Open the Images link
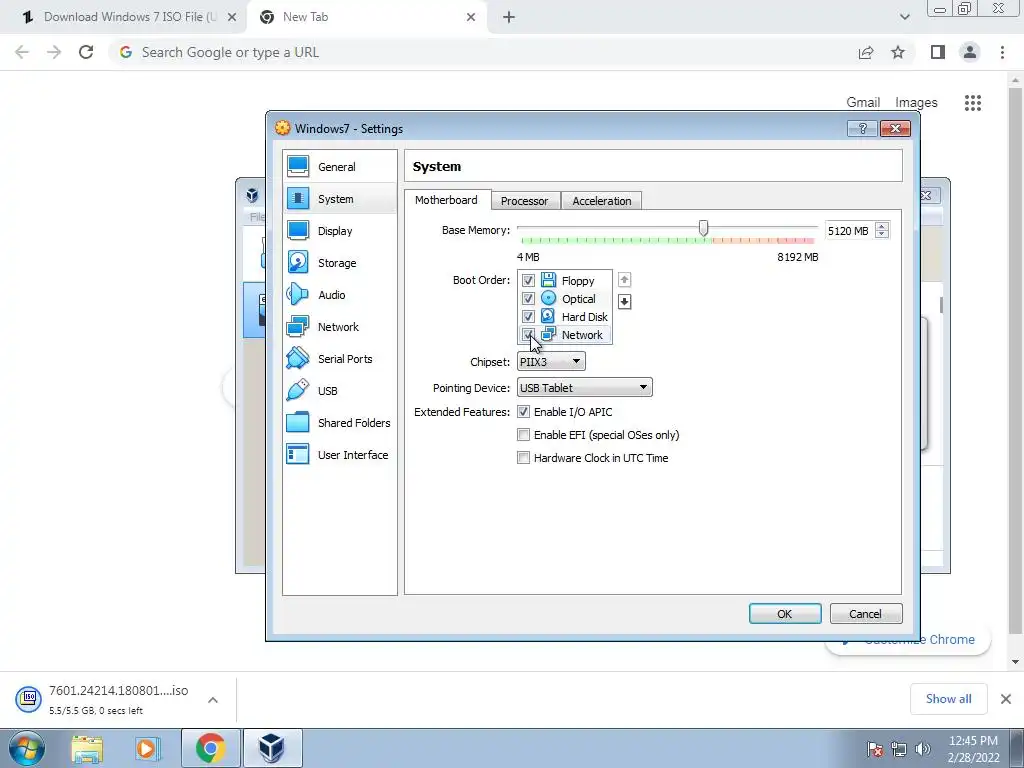This screenshot has width=1024, height=768. [916, 103]
